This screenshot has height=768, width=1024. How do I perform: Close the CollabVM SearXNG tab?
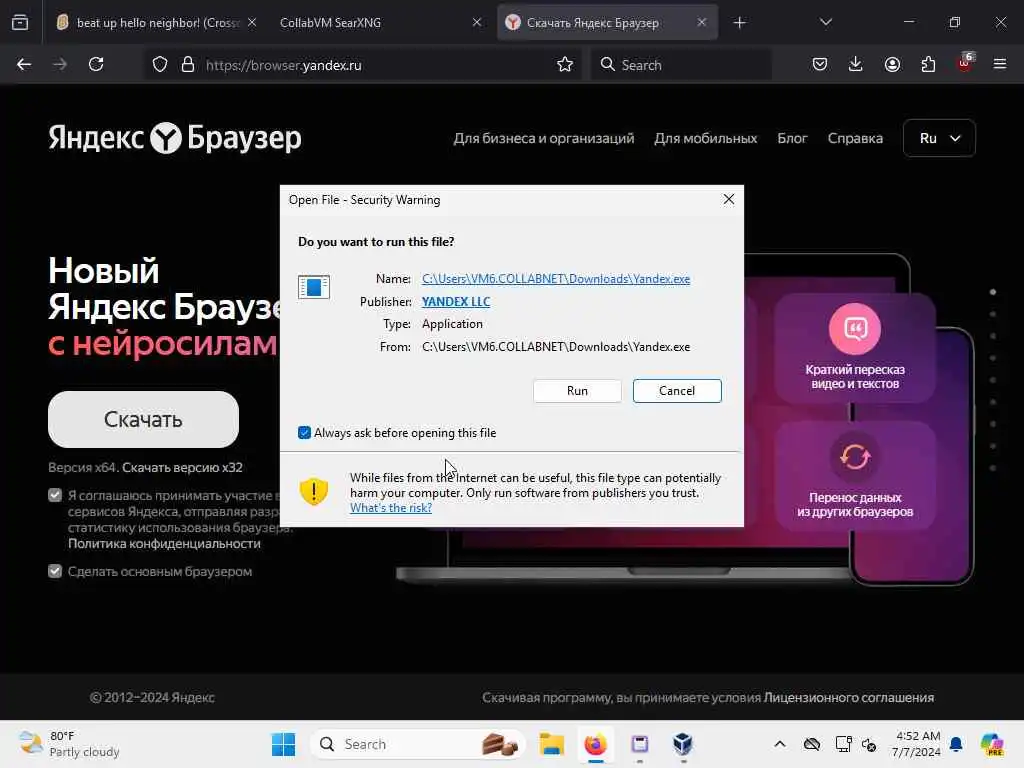tap(477, 23)
